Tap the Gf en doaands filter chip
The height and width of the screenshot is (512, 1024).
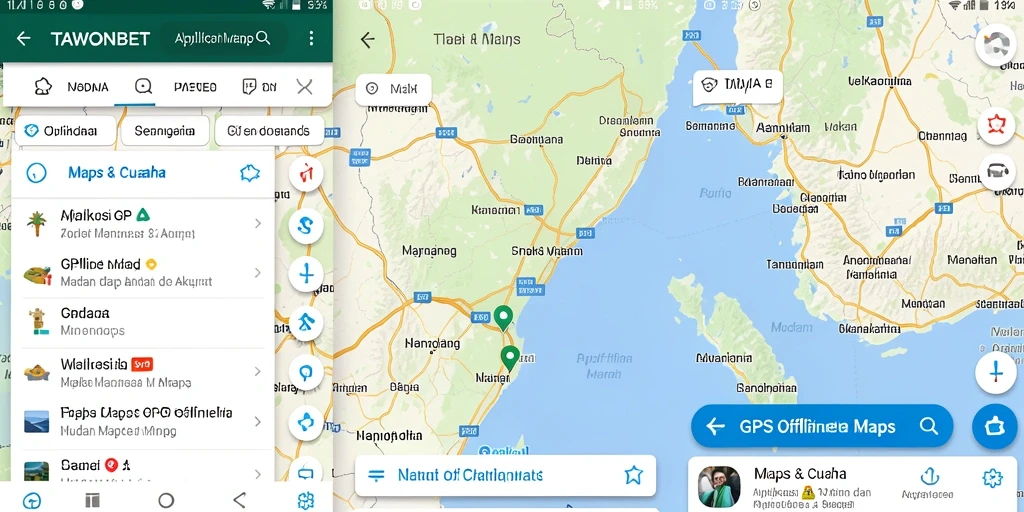click(x=268, y=131)
